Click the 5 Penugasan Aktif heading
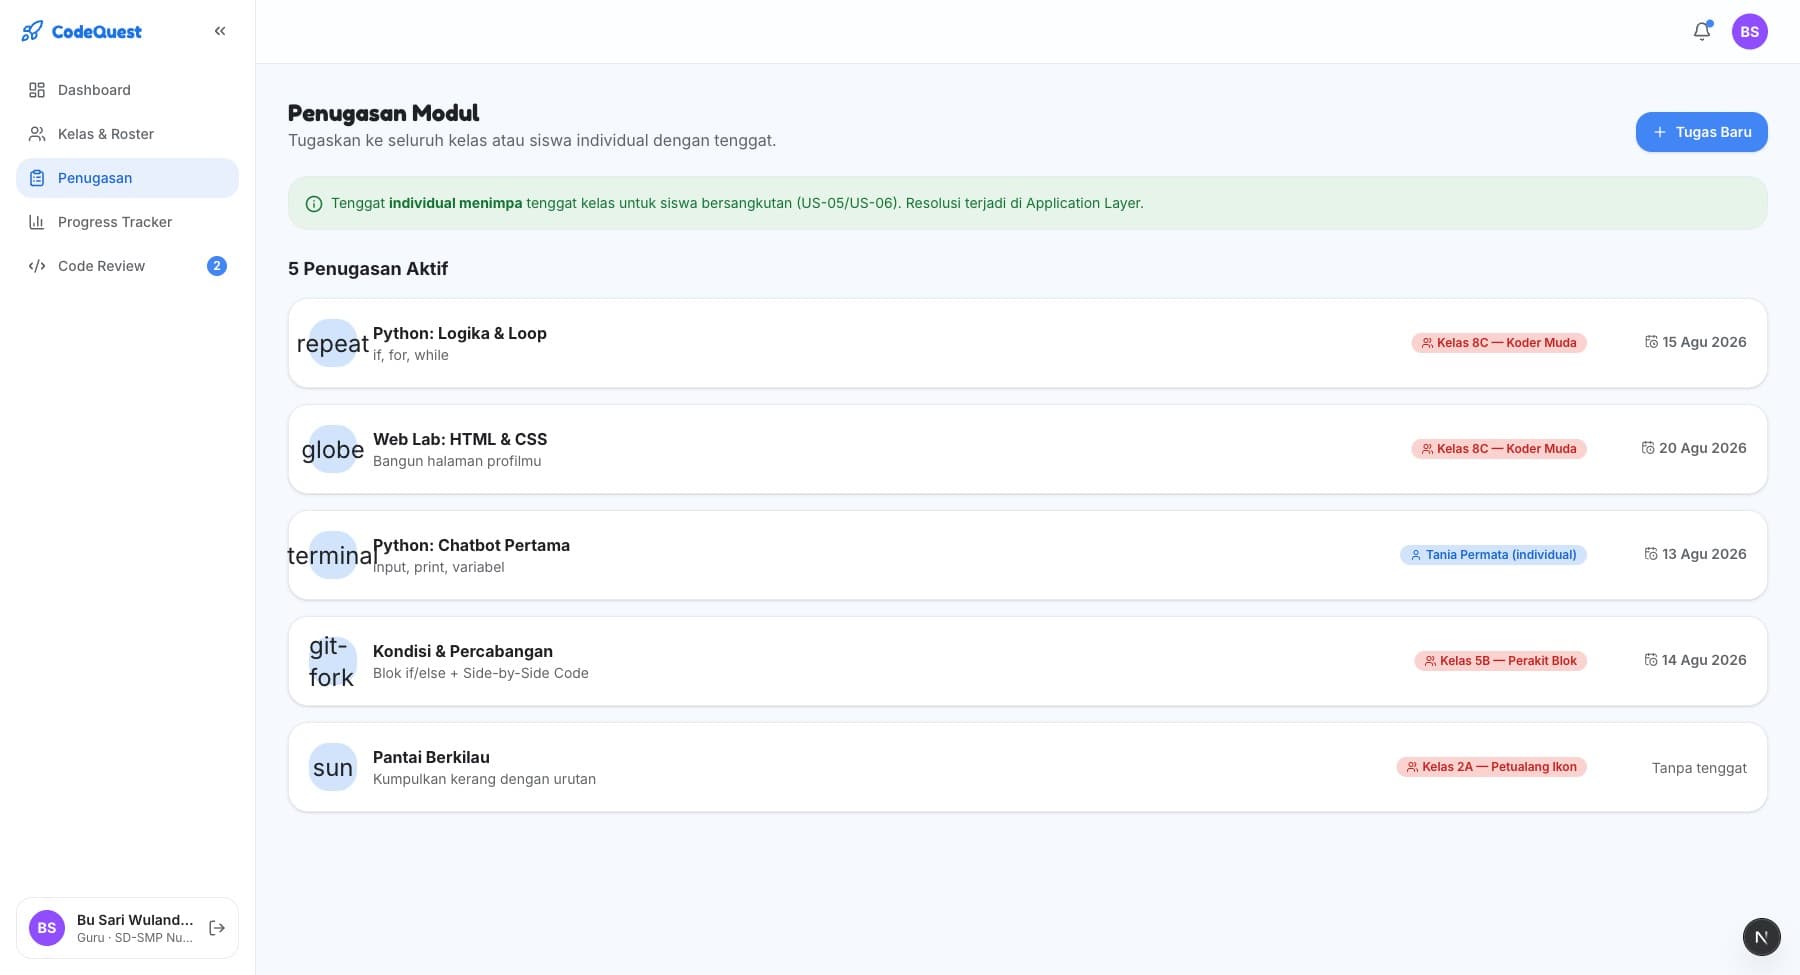The image size is (1800, 975). (368, 269)
